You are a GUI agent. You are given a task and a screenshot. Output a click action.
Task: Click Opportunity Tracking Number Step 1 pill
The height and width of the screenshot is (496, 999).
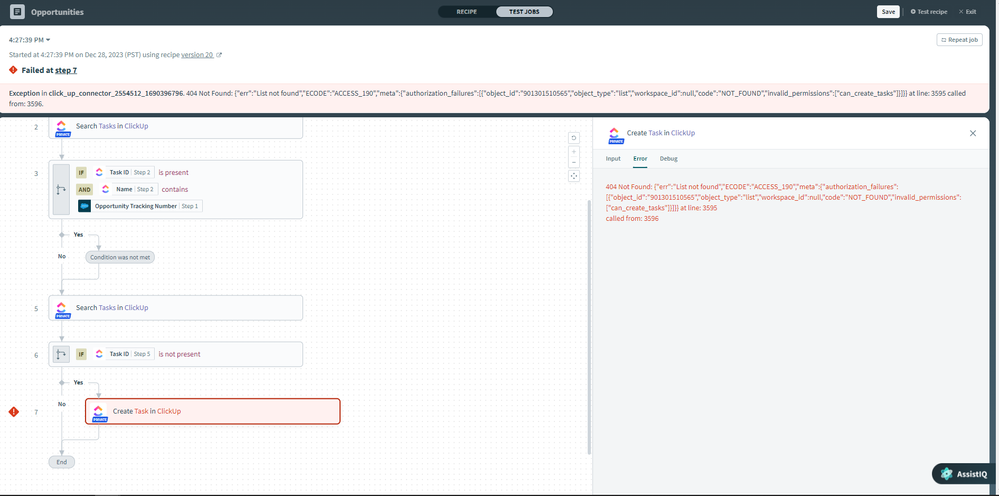(140, 206)
